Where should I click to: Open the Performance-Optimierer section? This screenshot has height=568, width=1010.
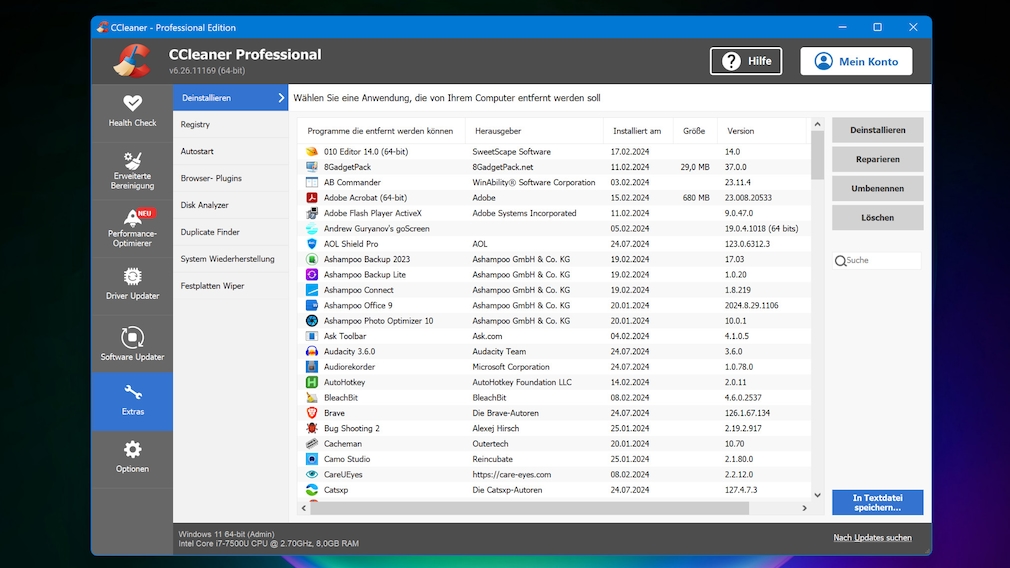click(132, 228)
